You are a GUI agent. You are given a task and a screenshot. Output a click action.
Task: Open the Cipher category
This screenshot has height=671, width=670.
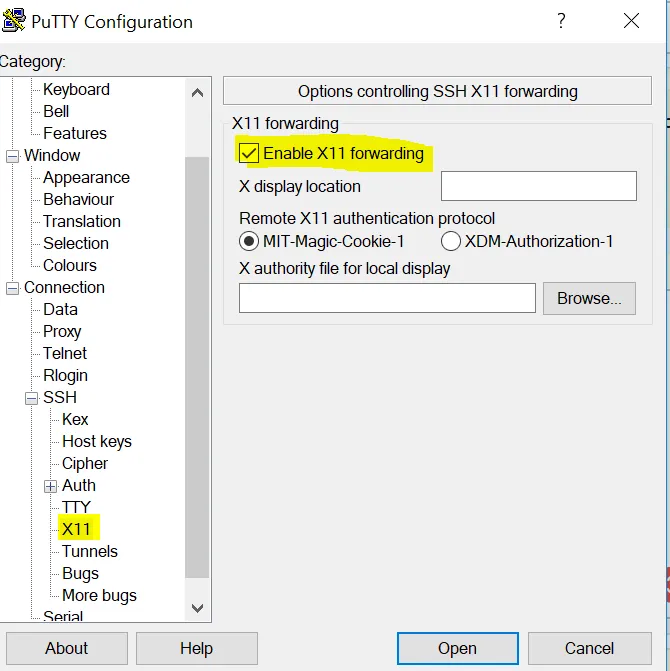(85, 463)
